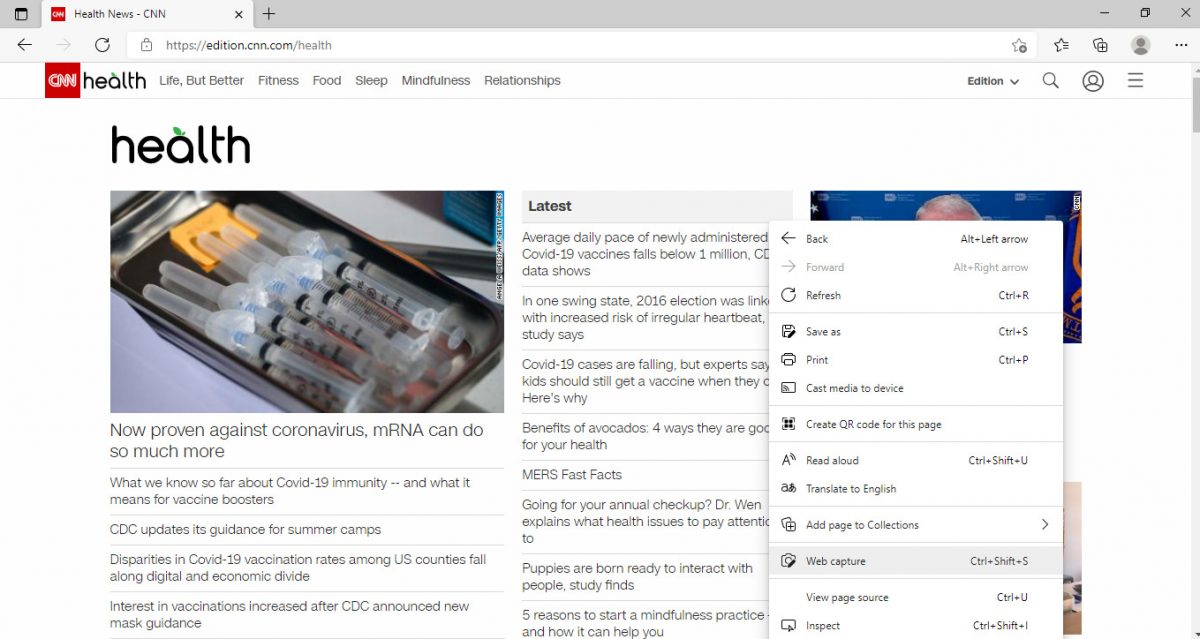Viewport: 1200px width, 639px height.
Task: Open the Mindfulness section
Action: click(435, 80)
